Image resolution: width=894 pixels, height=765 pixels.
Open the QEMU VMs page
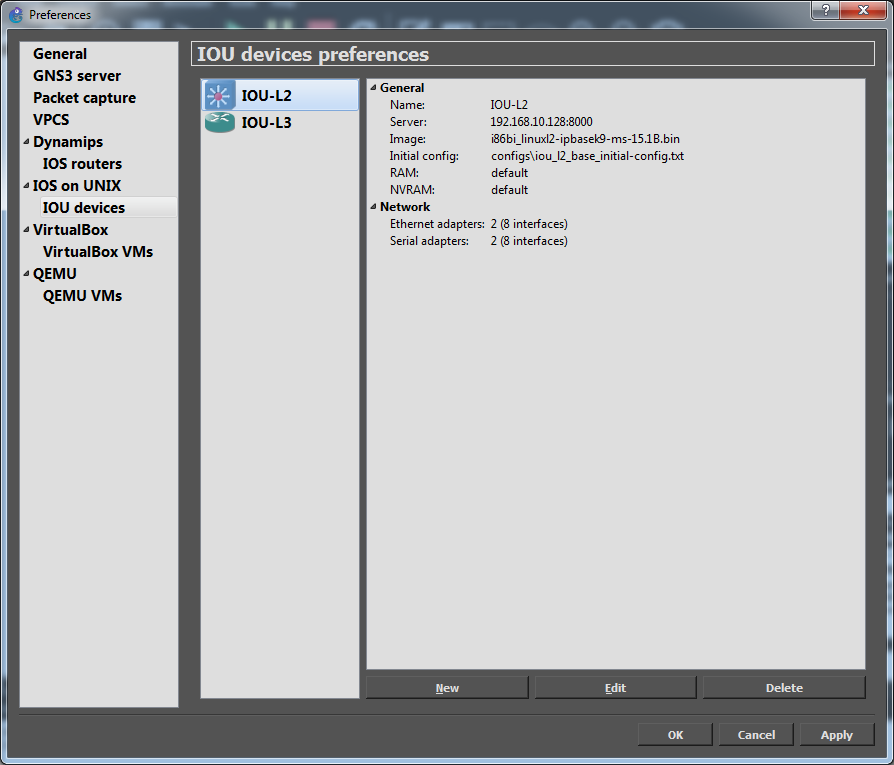click(82, 296)
